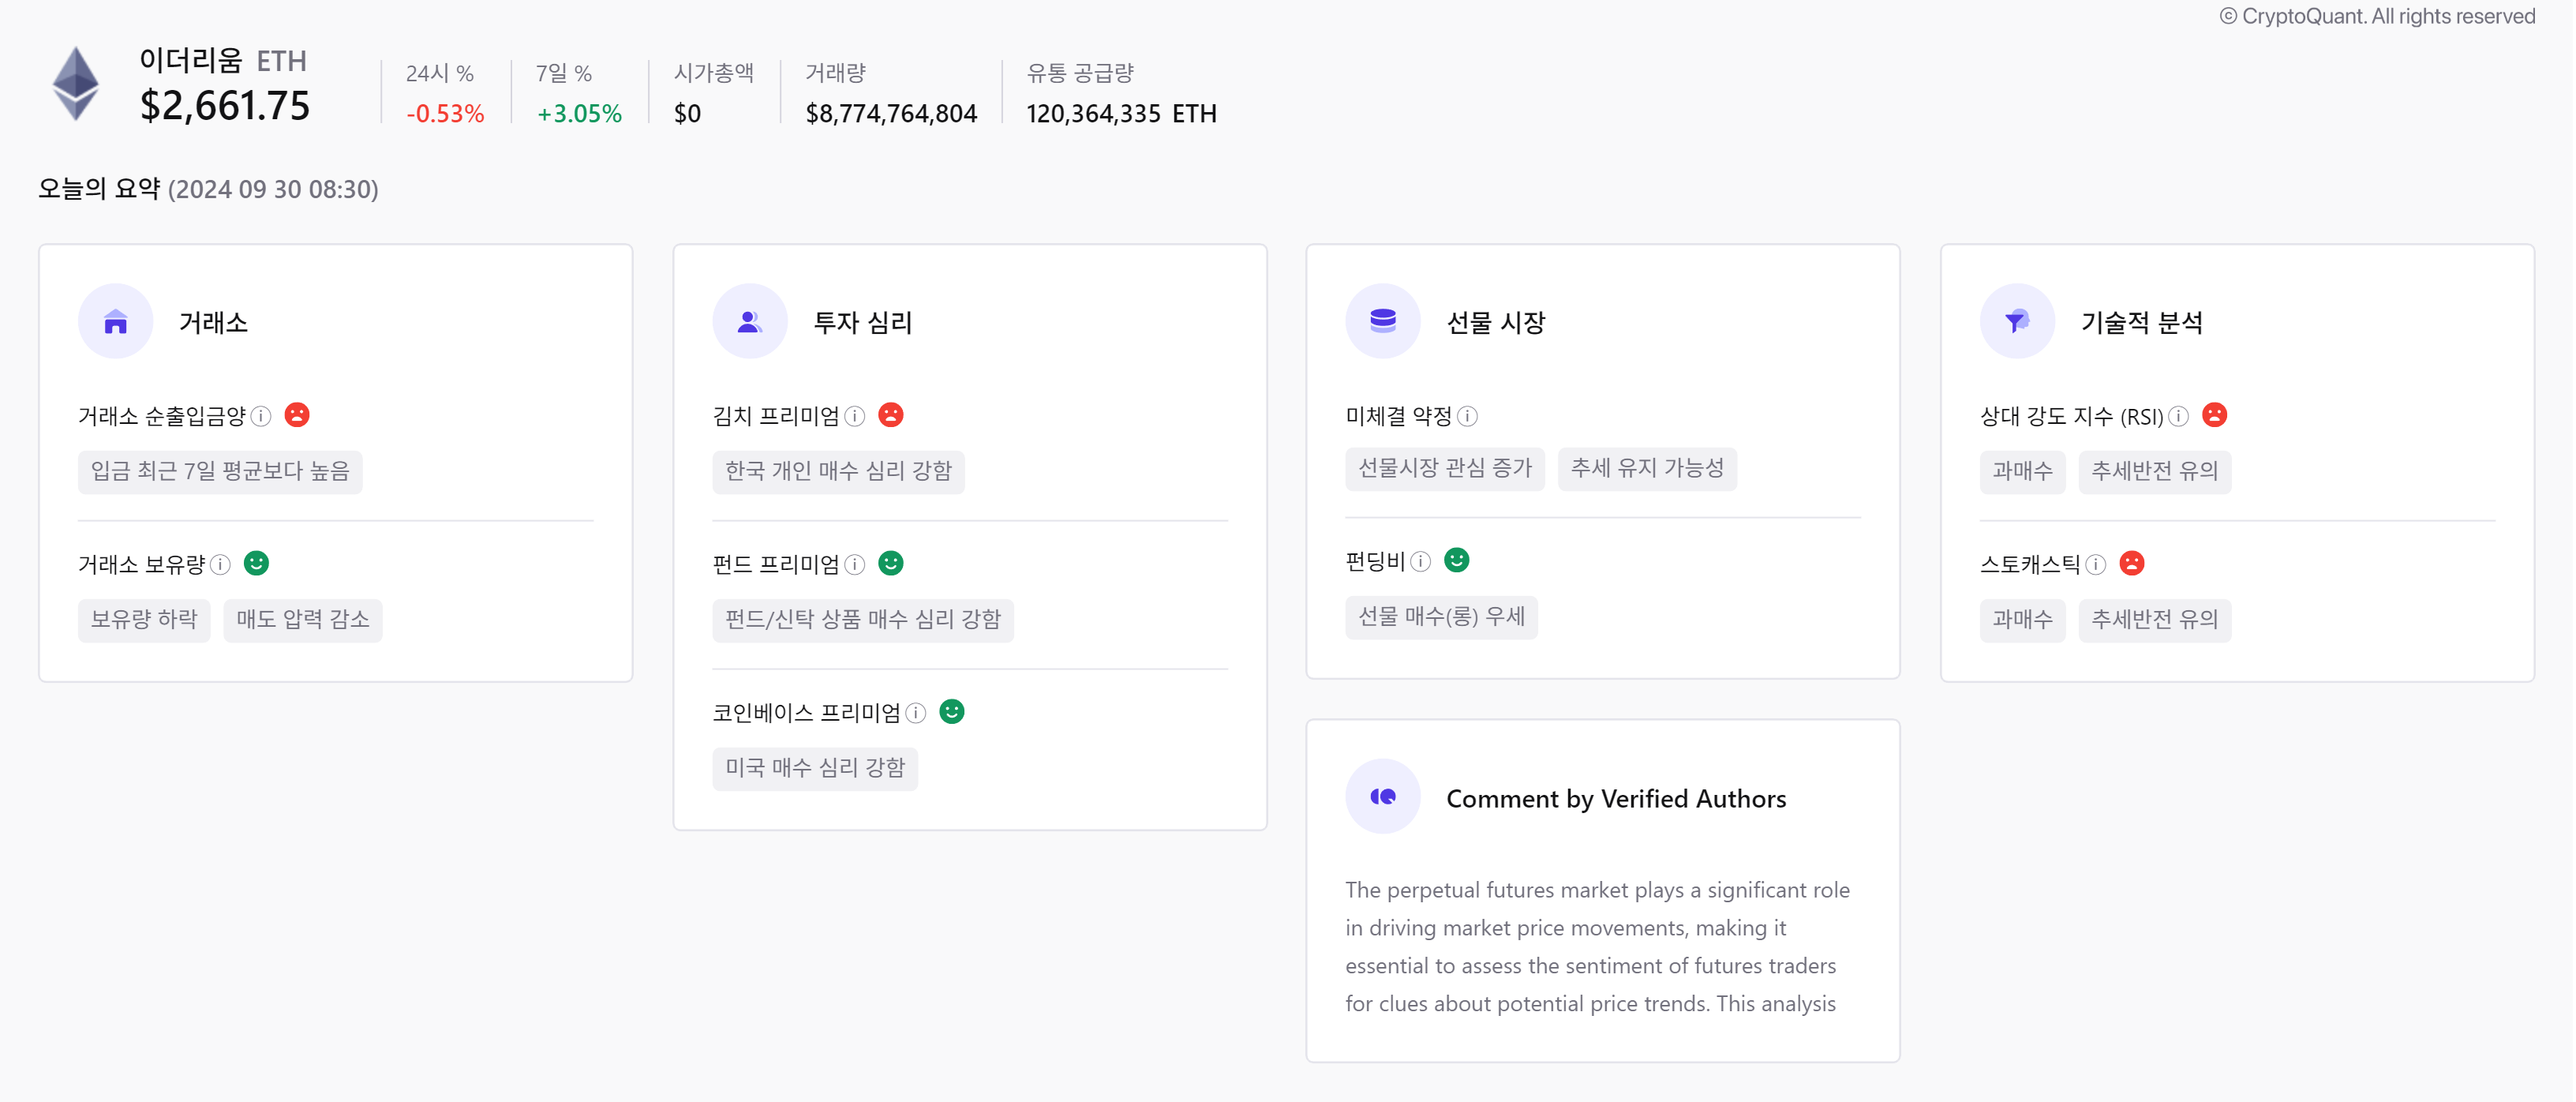Click green smiley for 펀딩비

[1457, 560]
